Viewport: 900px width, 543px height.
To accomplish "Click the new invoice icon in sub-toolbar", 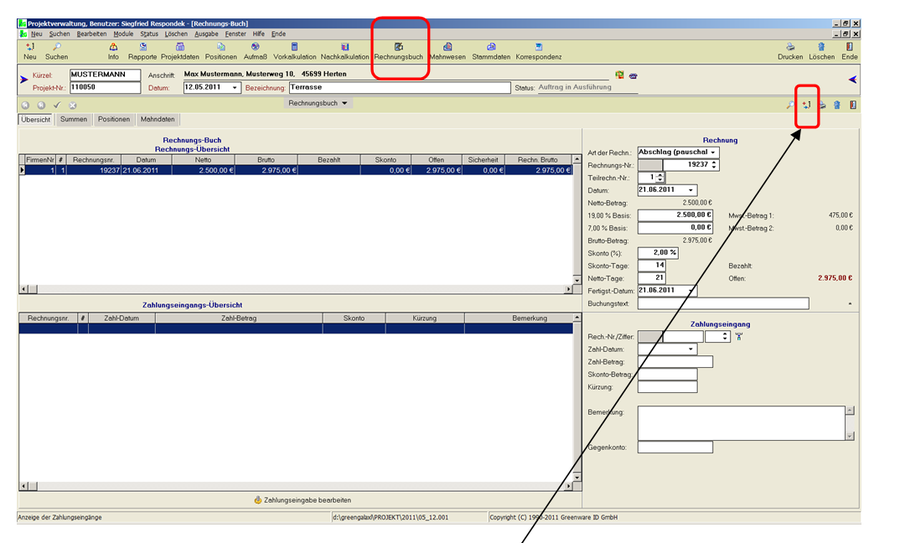I will coord(806,104).
